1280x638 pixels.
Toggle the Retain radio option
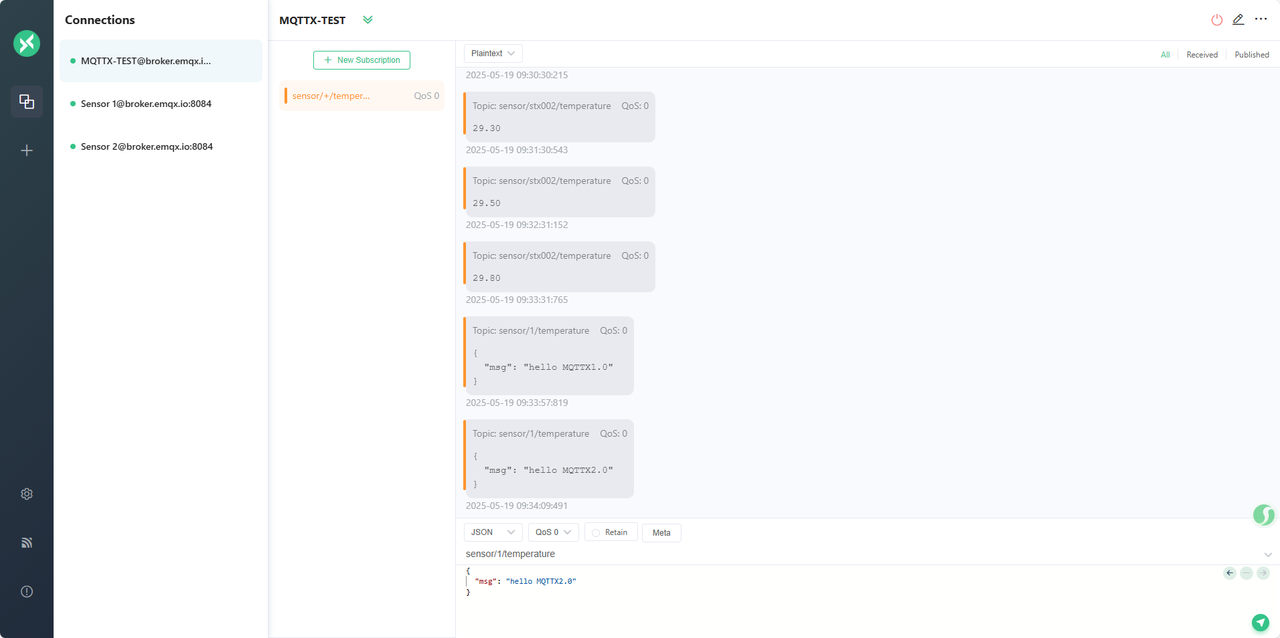coord(610,532)
